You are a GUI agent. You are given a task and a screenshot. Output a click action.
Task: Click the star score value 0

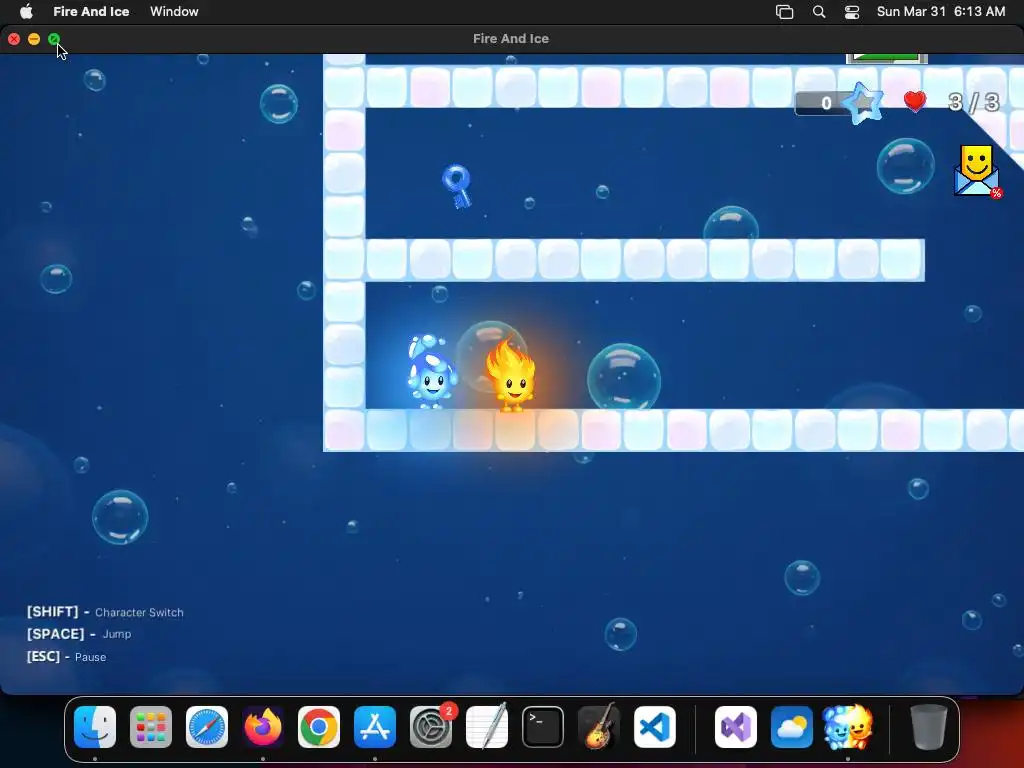[x=826, y=103]
